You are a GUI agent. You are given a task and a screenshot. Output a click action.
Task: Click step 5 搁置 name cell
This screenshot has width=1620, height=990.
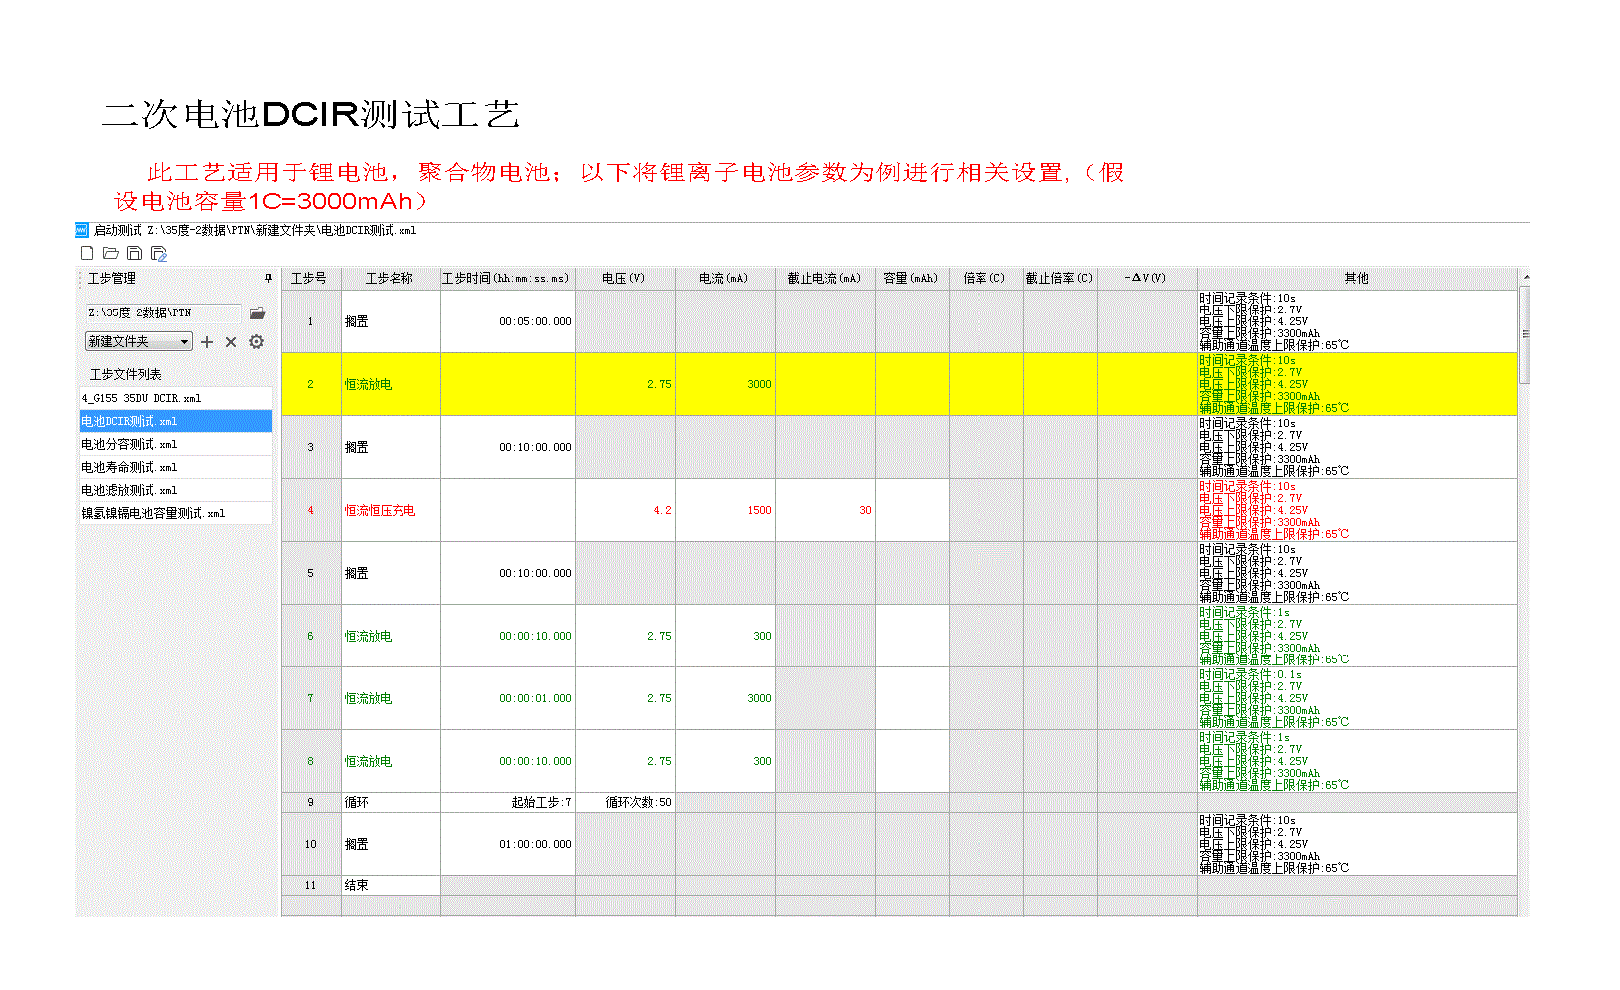(x=390, y=573)
